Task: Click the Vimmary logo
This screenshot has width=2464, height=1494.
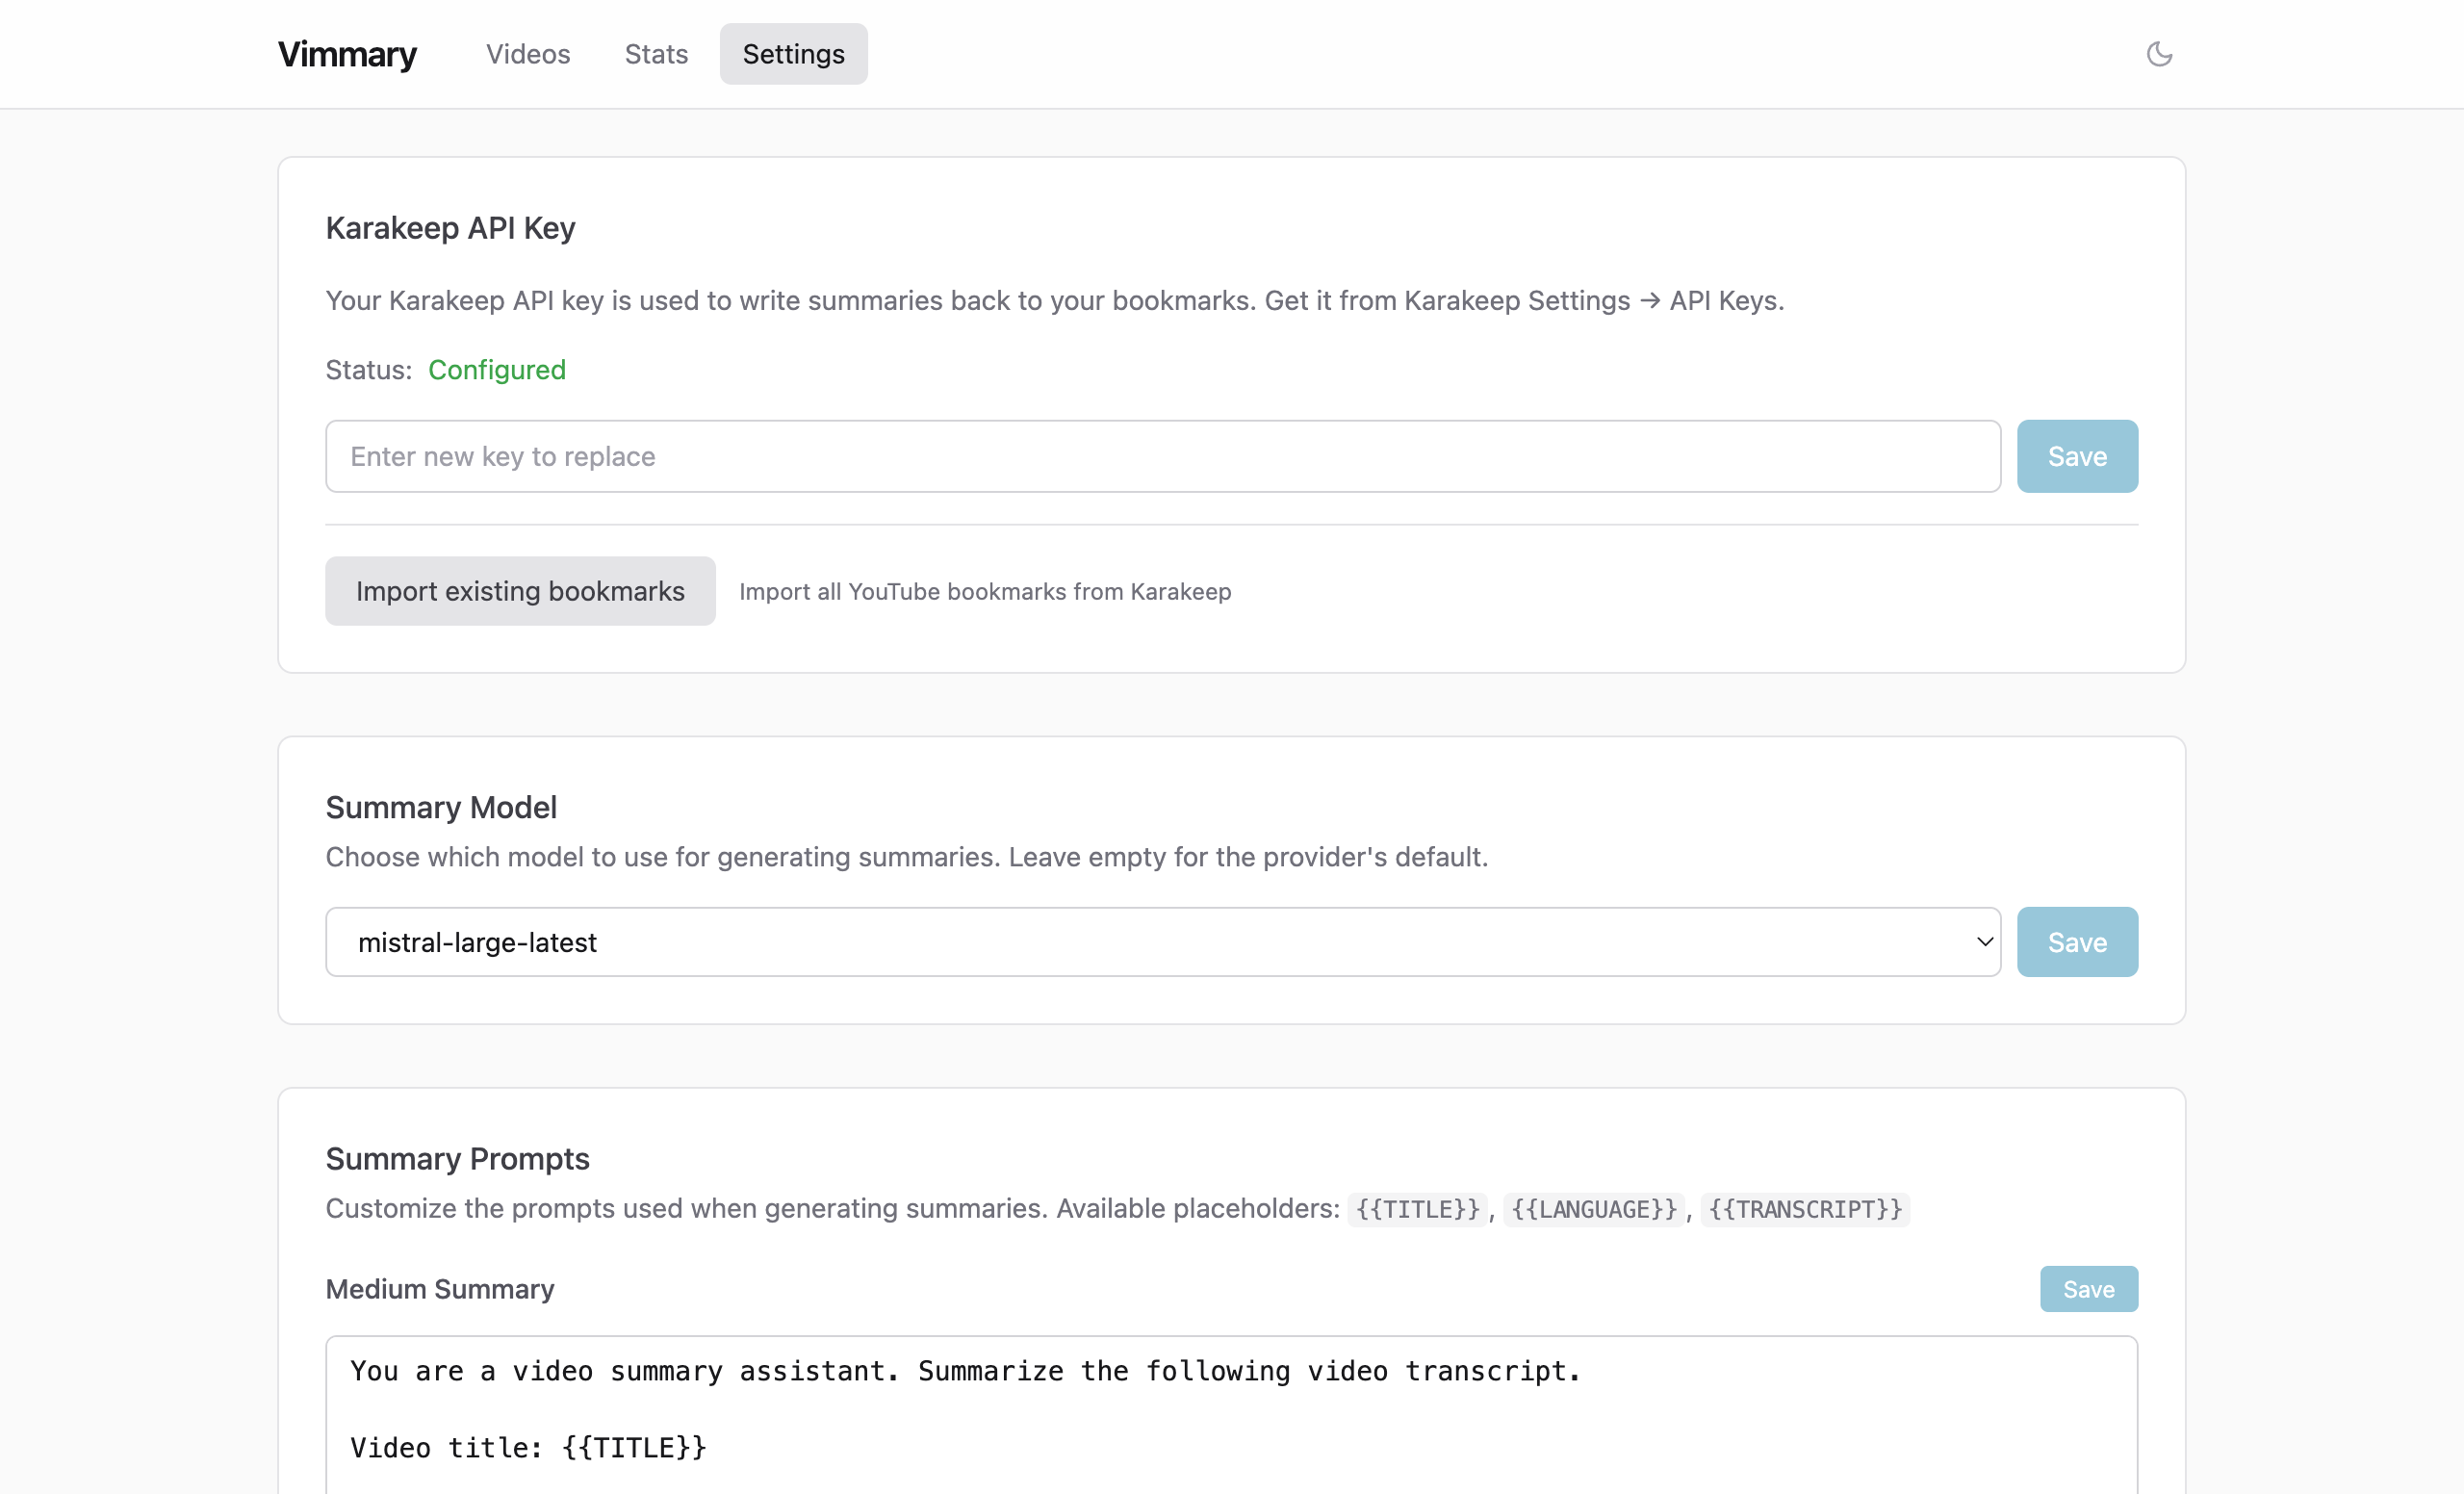Action: coord(347,54)
